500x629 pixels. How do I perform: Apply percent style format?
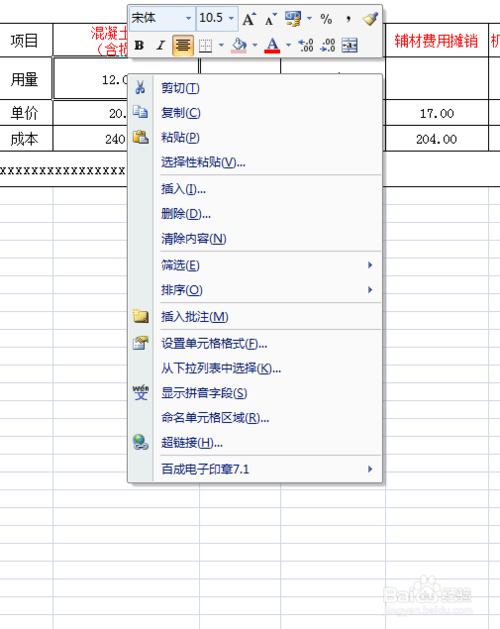tap(326, 19)
